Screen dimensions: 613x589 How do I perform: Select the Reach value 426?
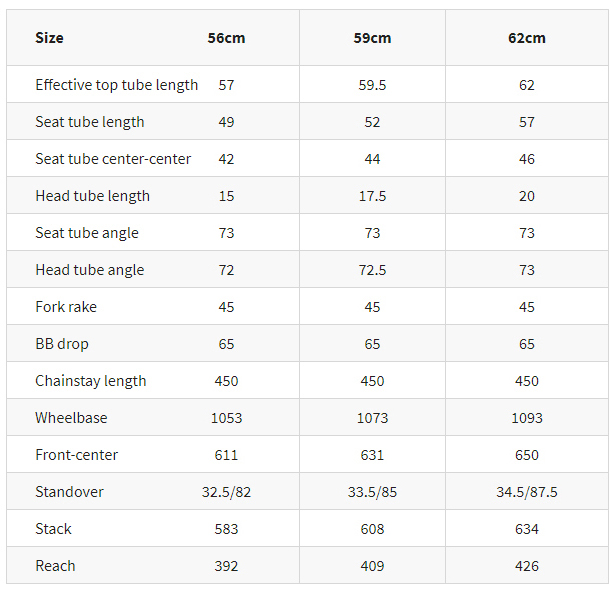coord(527,566)
